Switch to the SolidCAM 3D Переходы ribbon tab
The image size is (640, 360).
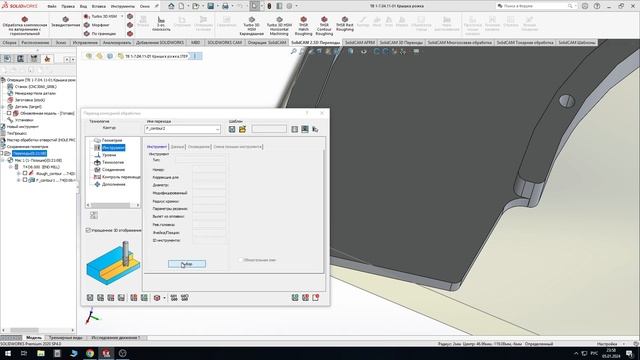[x=401, y=42]
